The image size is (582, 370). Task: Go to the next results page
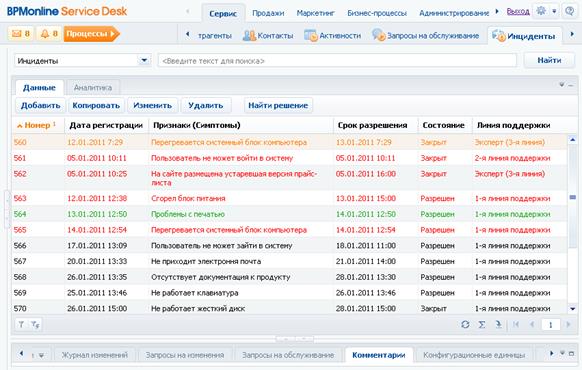(568, 325)
